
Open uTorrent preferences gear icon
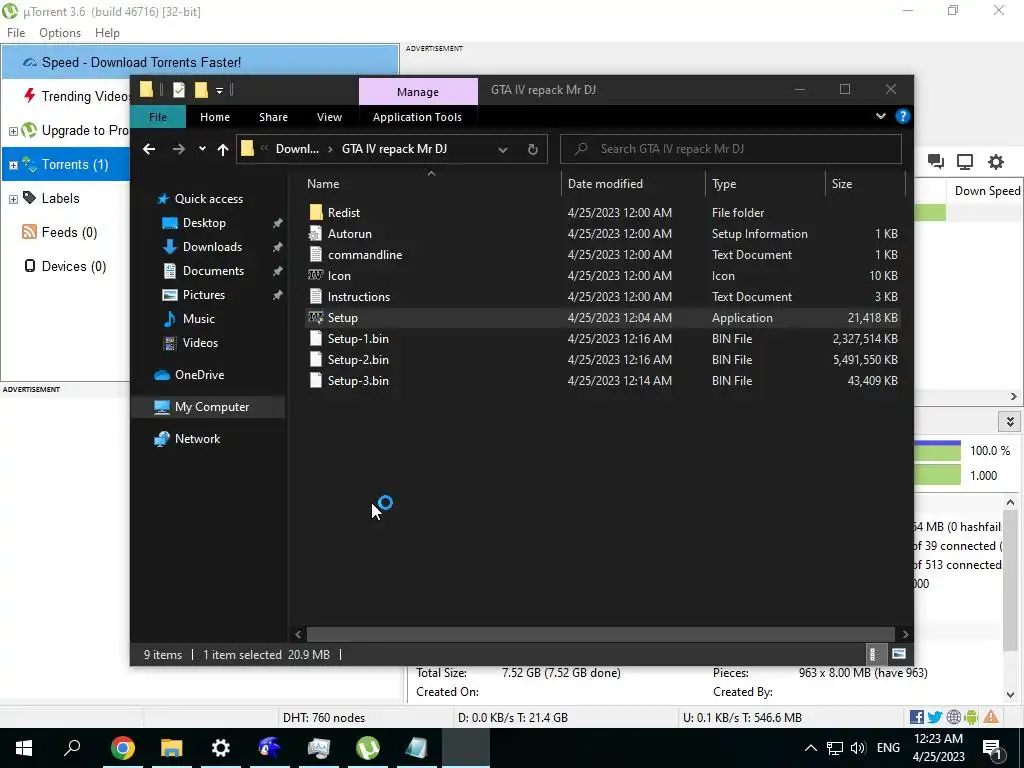(995, 161)
